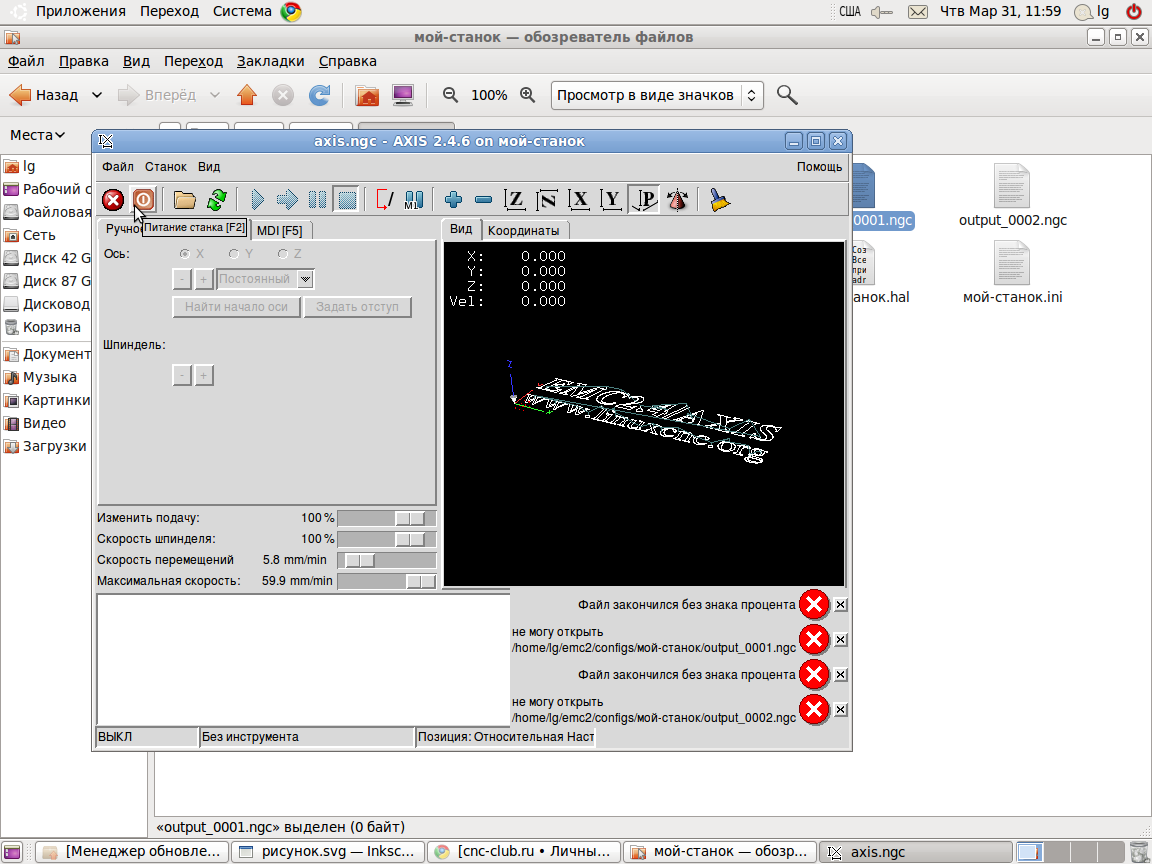The height and width of the screenshot is (864, 1152).
Task: Toggle optional pause M1 button
Action: pos(414,200)
